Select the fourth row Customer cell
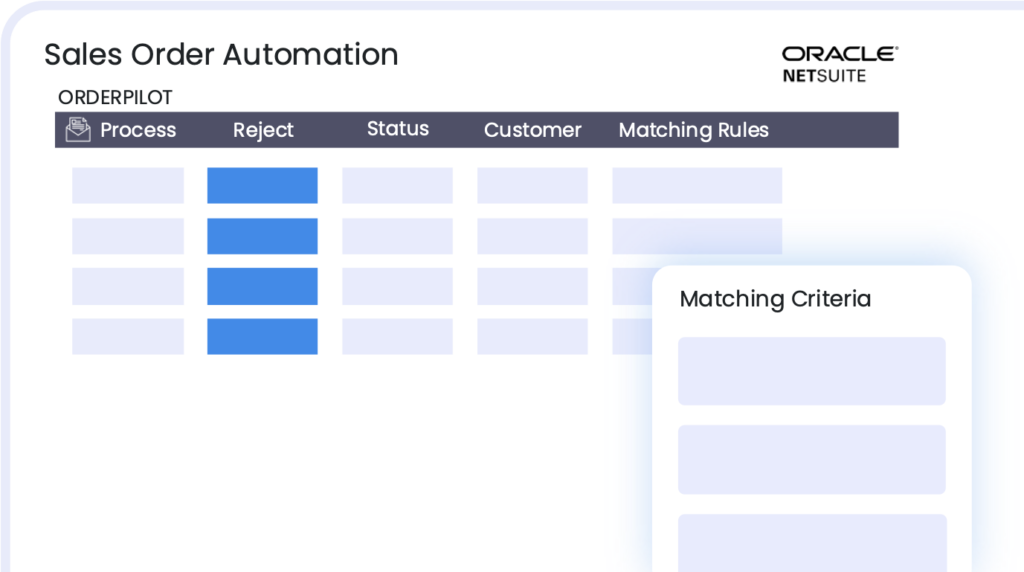Viewport: 1024px width, 572px height. [532, 336]
